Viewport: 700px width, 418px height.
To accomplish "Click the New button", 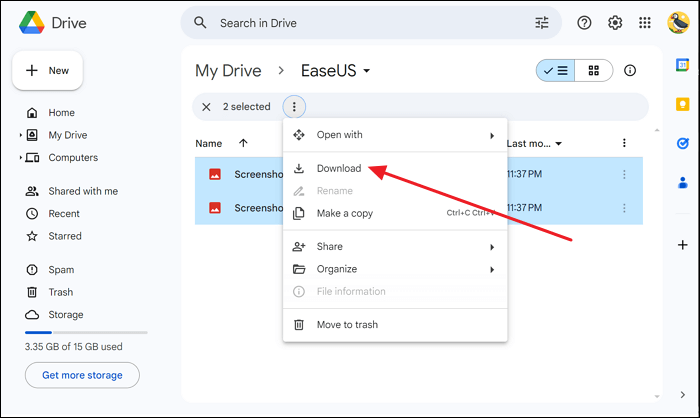I will (47, 71).
